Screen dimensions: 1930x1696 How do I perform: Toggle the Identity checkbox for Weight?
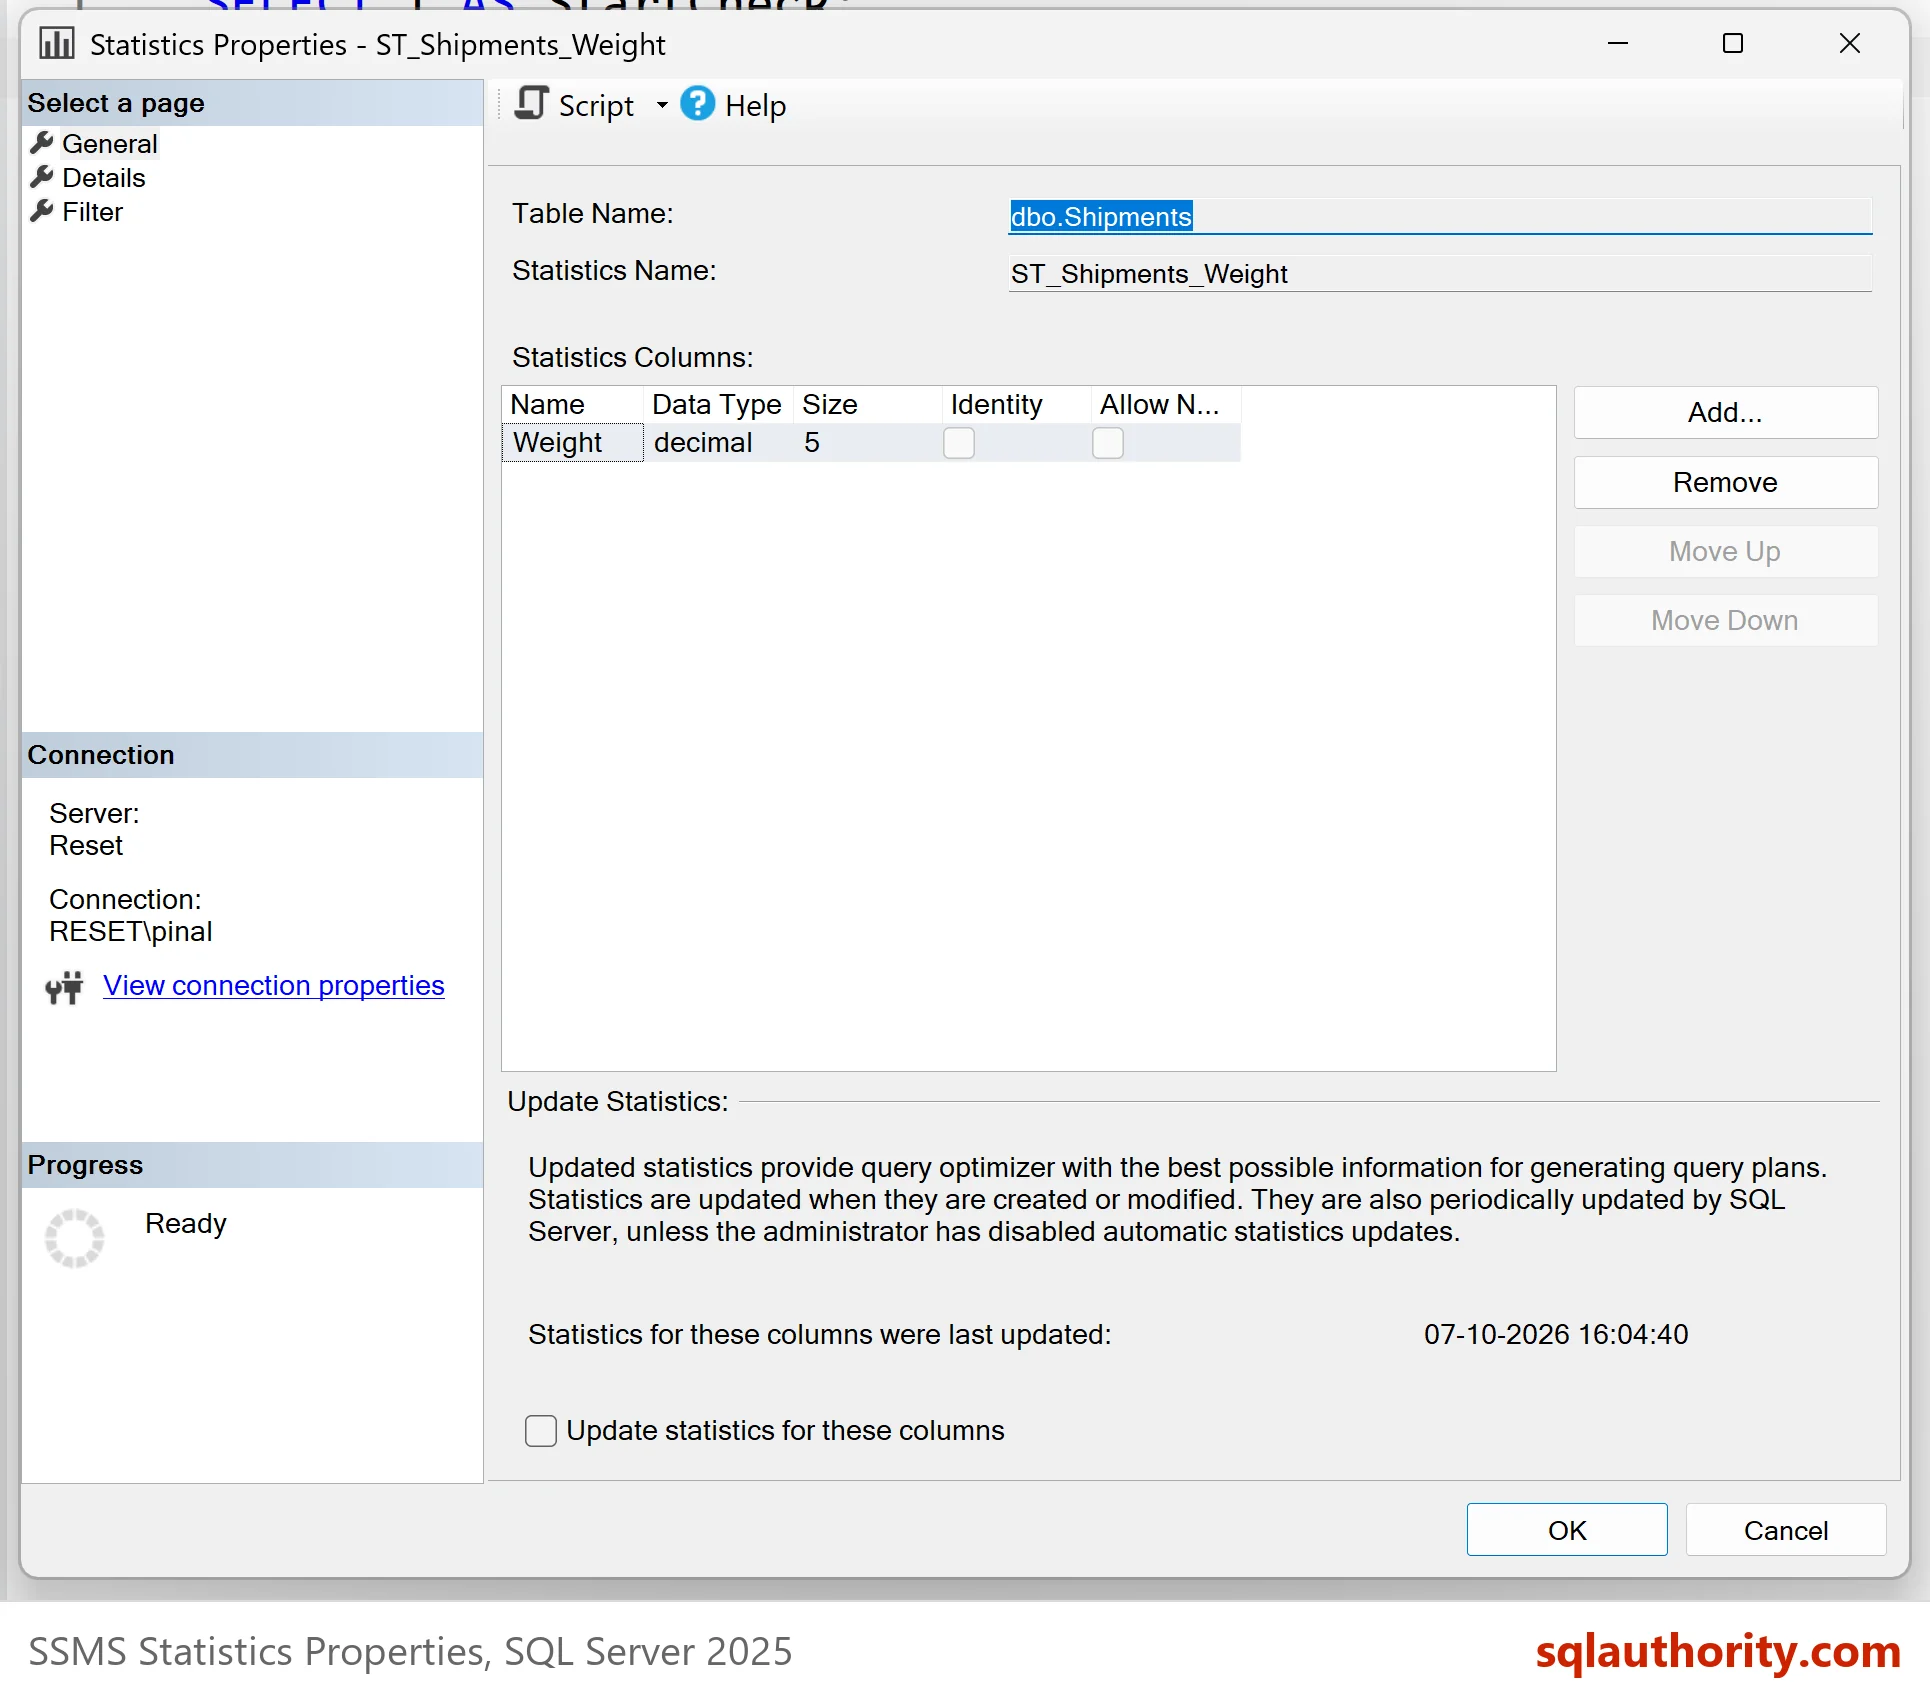pos(959,443)
